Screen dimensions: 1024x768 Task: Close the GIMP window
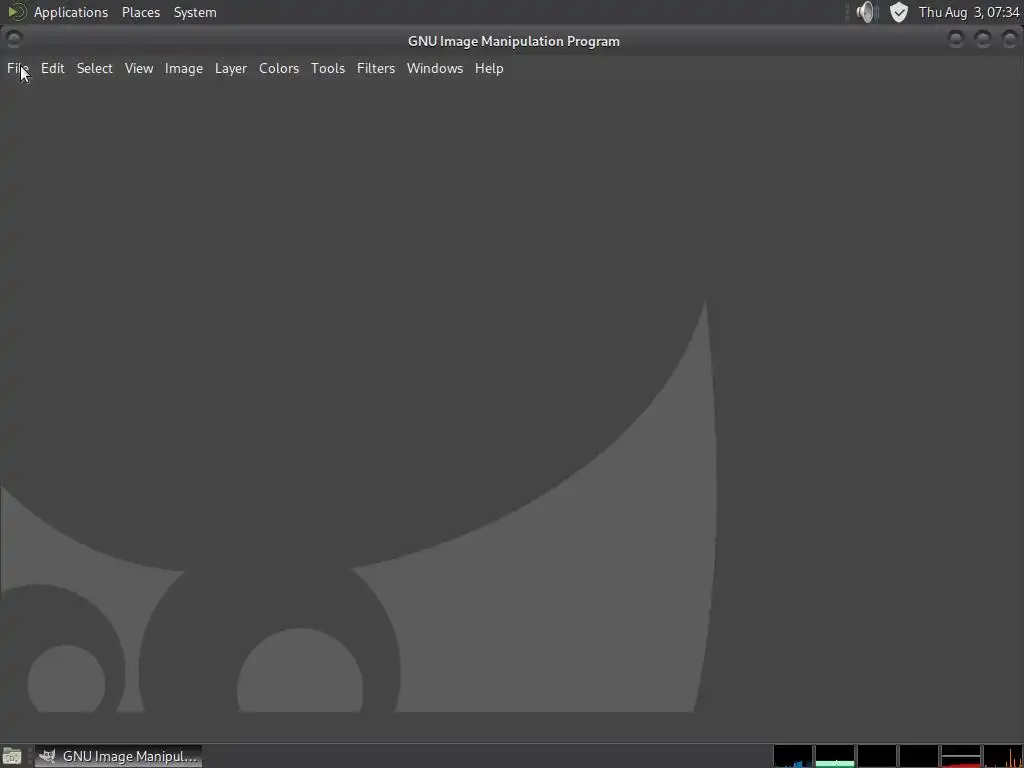[x=1010, y=39]
